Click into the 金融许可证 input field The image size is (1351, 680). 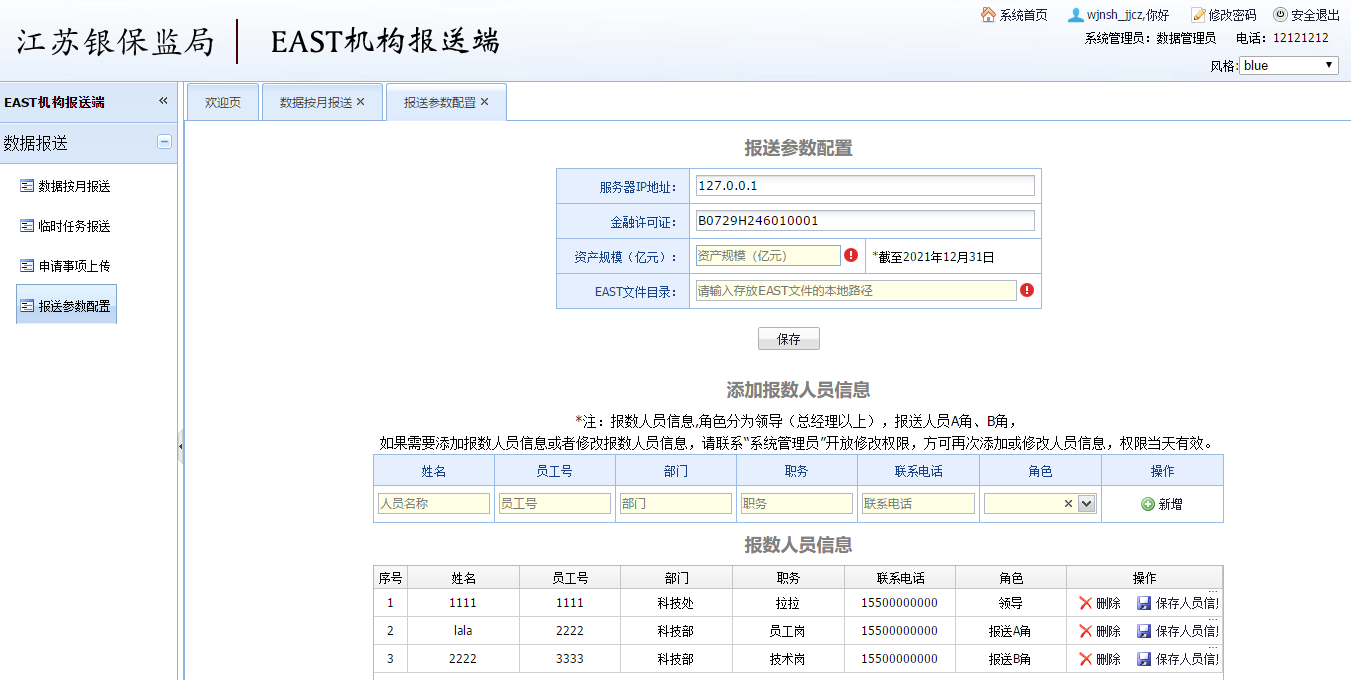click(865, 221)
